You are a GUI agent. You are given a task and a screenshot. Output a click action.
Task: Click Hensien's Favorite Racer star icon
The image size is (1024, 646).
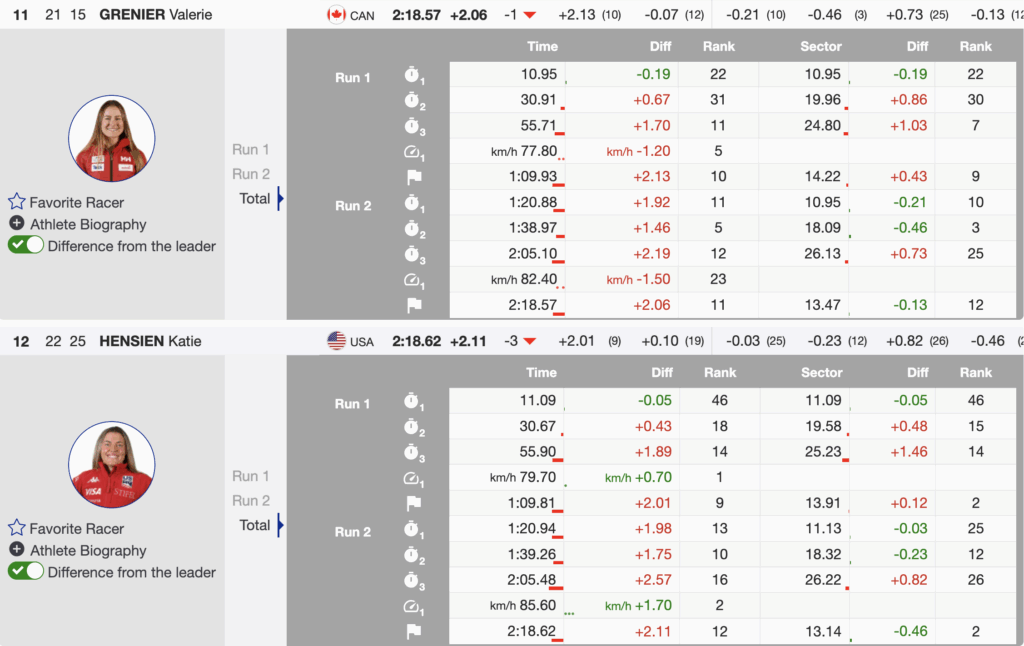(17, 528)
